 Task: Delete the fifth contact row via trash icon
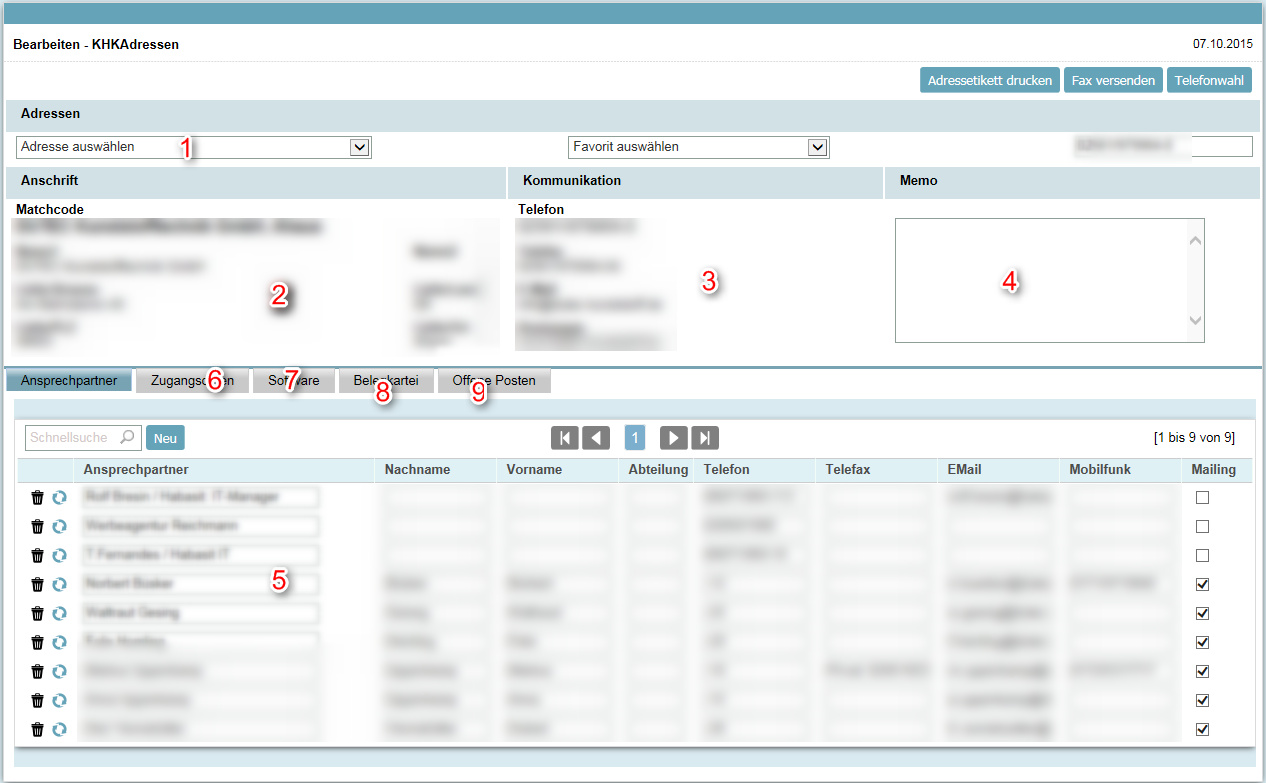pos(37,613)
